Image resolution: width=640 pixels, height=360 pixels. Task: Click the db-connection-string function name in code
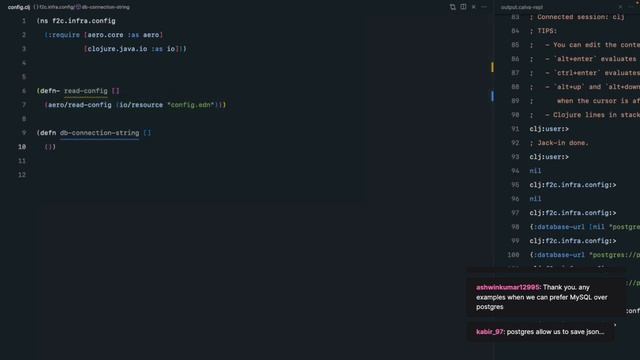(100, 133)
